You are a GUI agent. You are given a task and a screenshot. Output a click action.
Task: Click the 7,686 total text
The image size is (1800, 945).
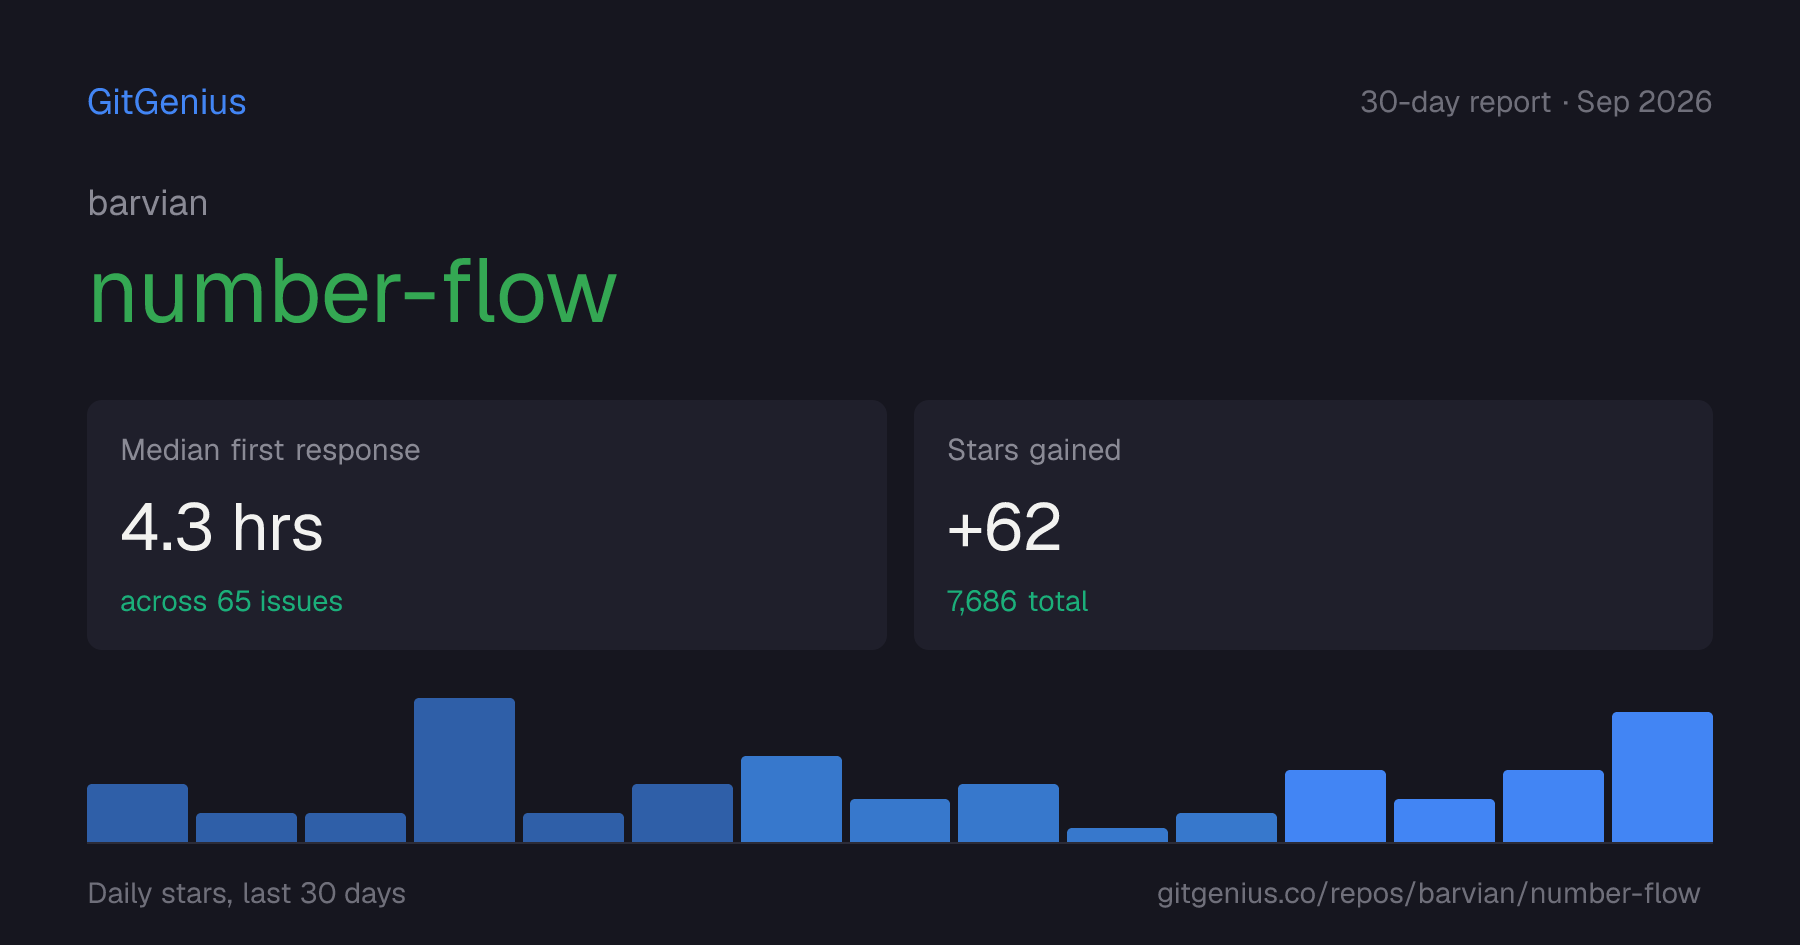click(x=1017, y=601)
